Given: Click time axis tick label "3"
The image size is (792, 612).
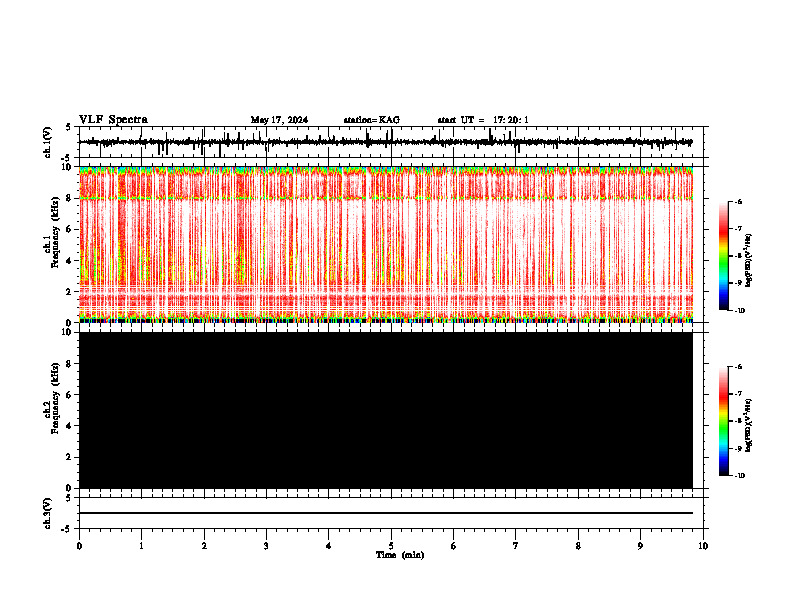Looking at the screenshot, I should (266, 546).
